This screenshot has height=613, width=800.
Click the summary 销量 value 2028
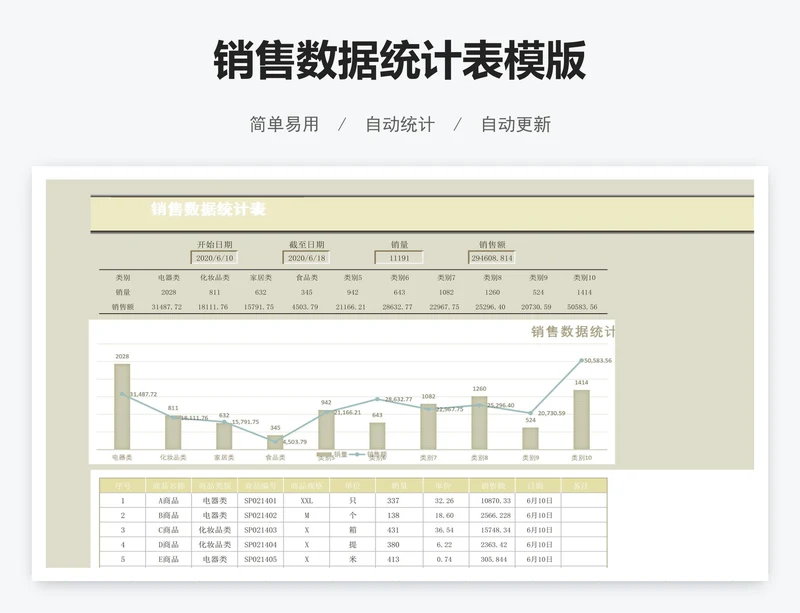click(168, 292)
